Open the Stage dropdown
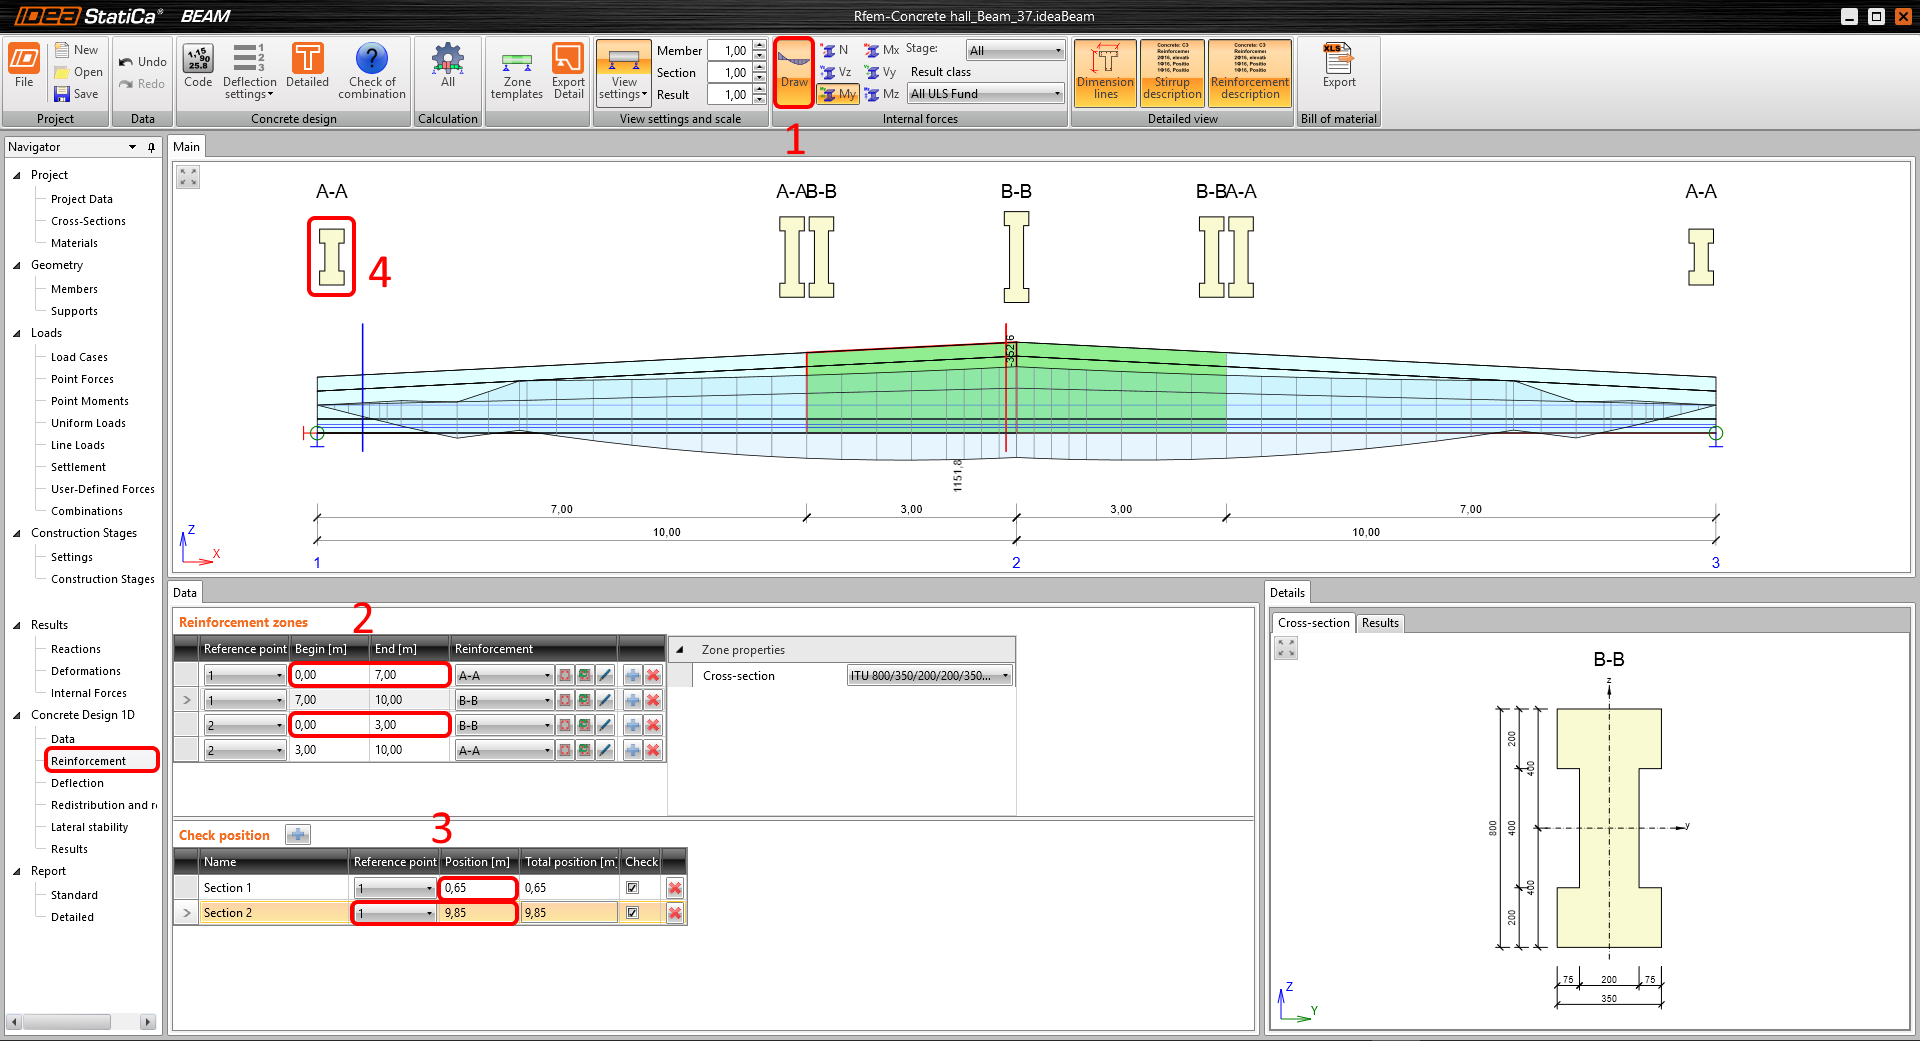This screenshot has height=1041, width=1920. tap(1014, 50)
